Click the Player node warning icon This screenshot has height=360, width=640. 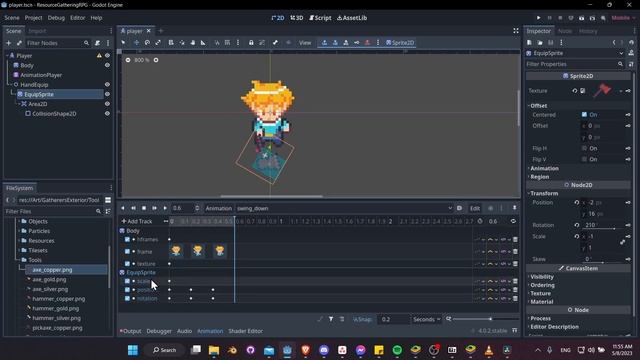tap(99, 56)
